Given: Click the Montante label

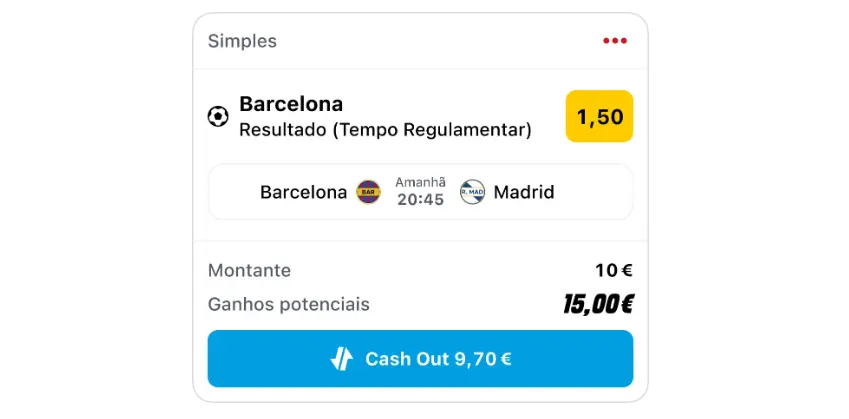Looking at the screenshot, I should [249, 270].
